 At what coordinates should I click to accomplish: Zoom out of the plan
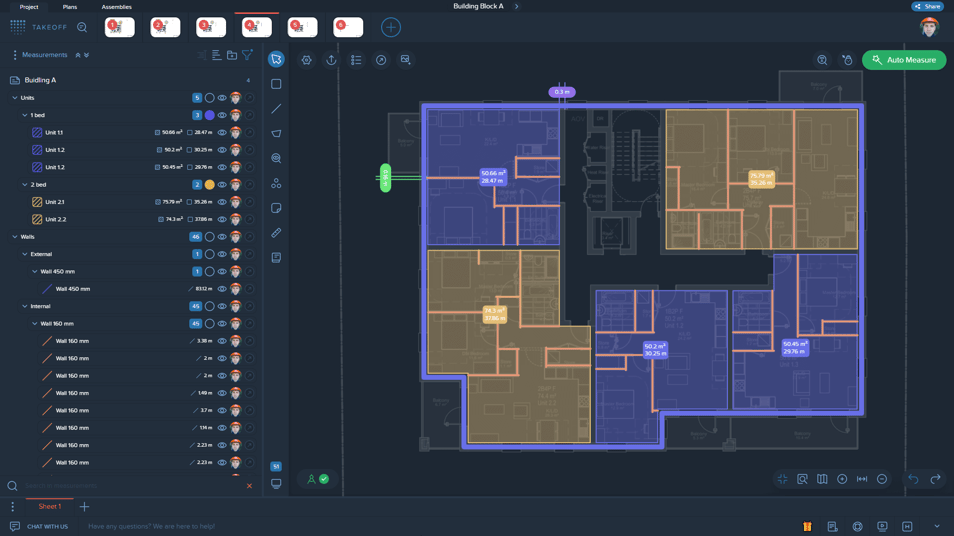click(x=882, y=479)
